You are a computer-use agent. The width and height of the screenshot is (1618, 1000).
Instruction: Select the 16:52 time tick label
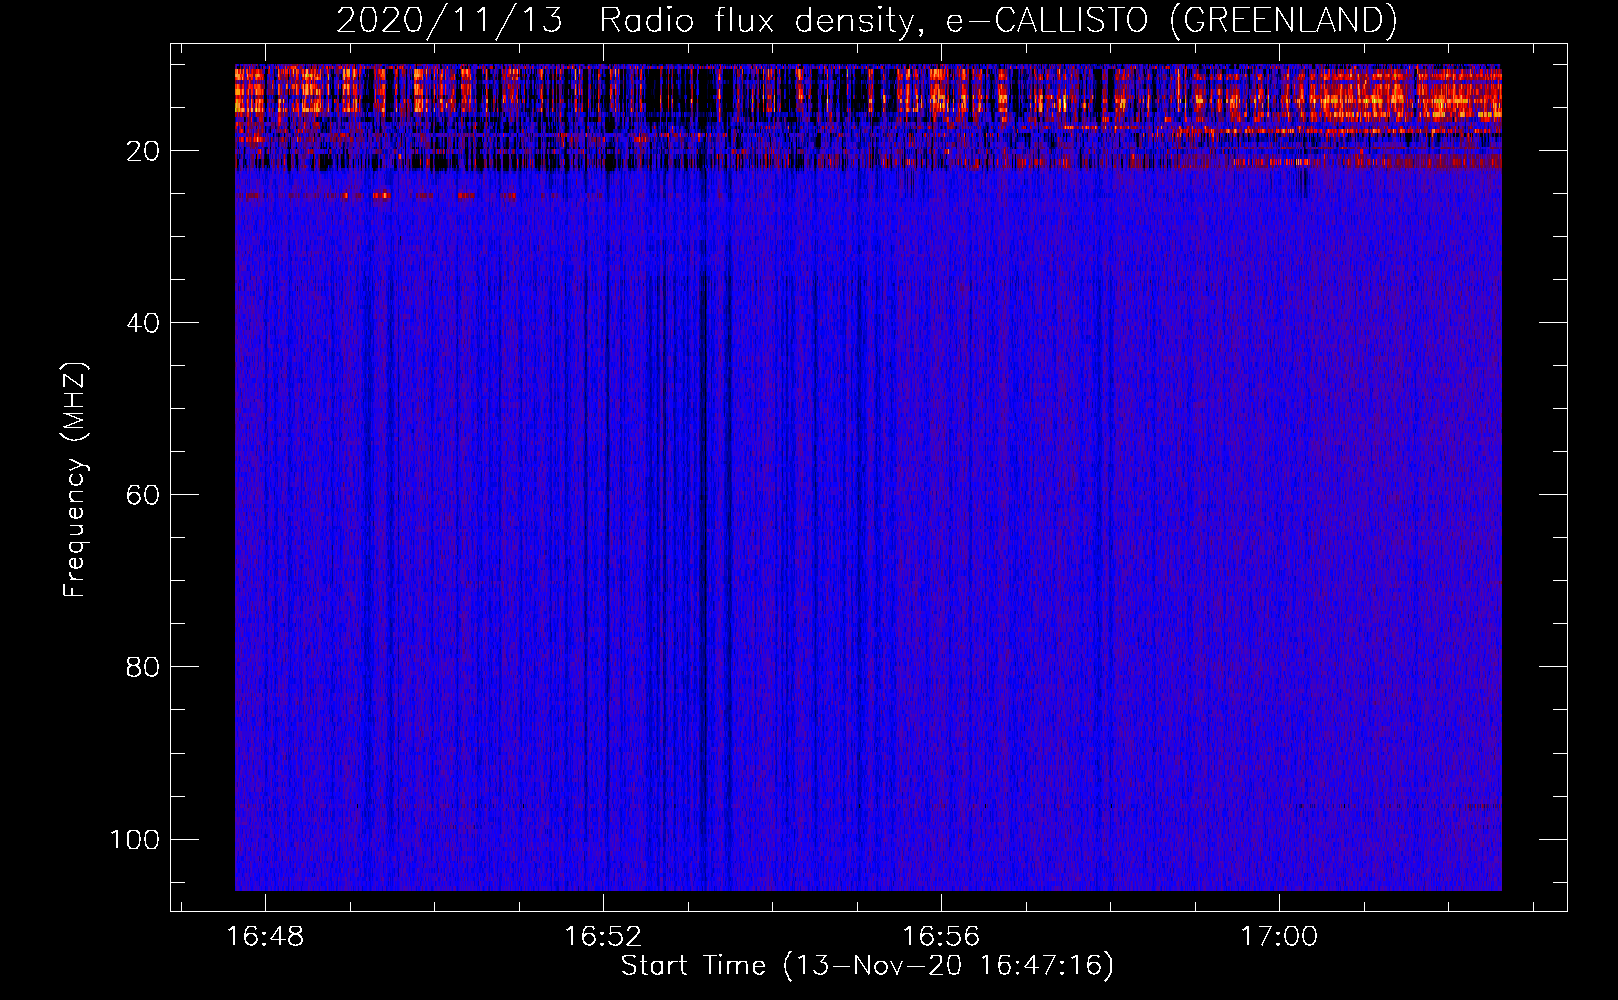coord(603,937)
